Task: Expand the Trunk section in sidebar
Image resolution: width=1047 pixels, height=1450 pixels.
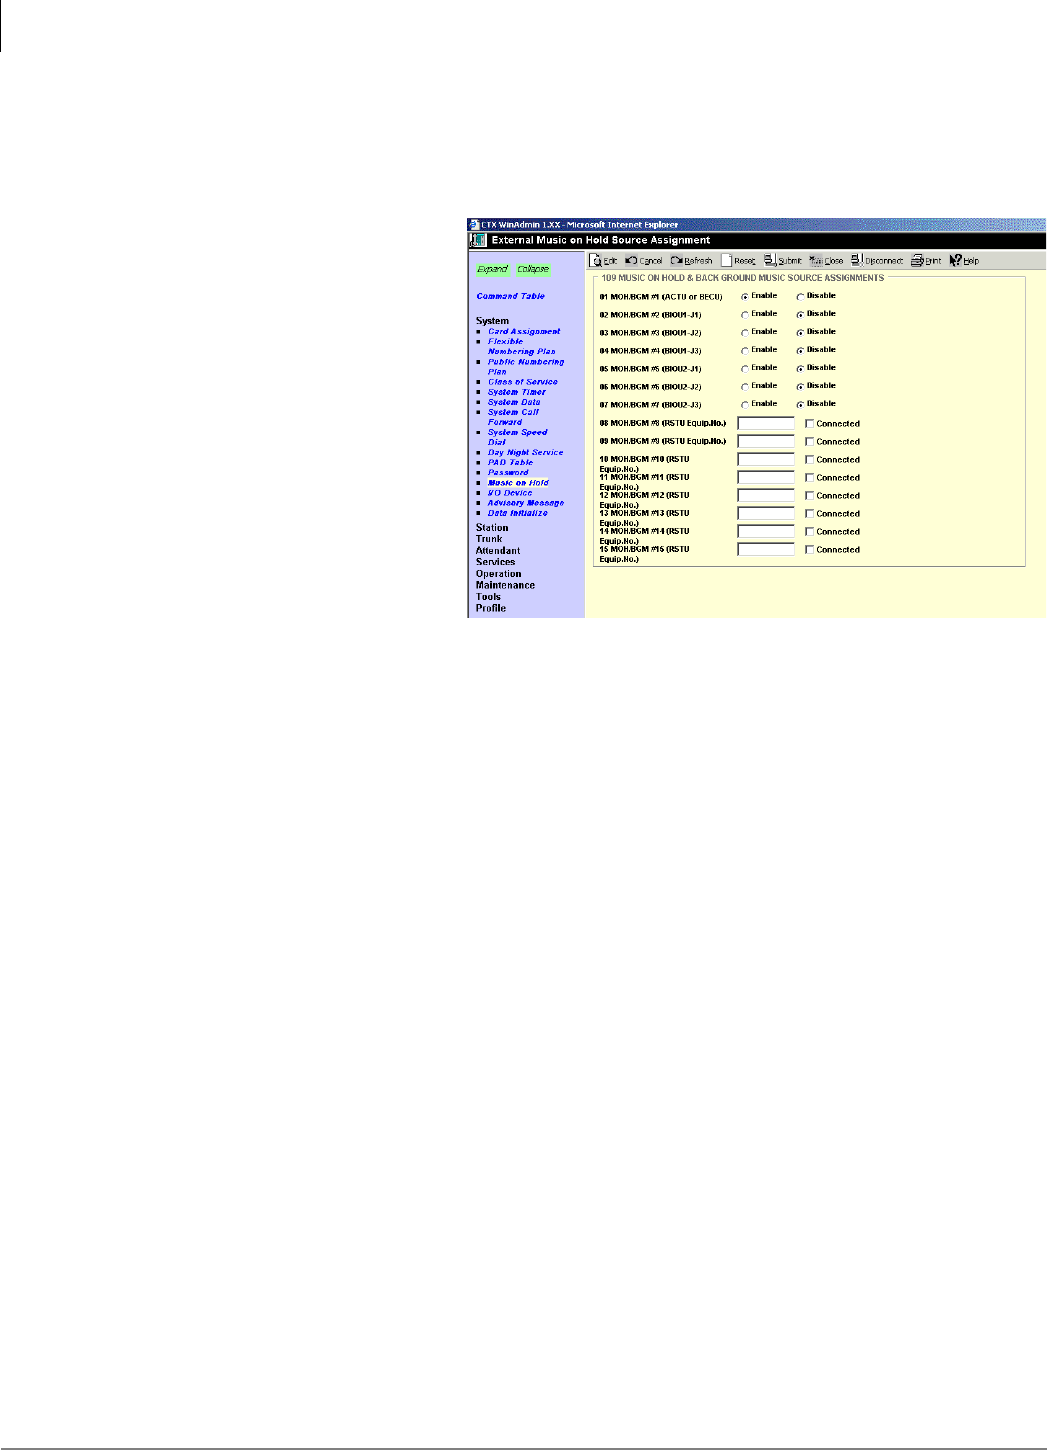Action: pos(489,539)
